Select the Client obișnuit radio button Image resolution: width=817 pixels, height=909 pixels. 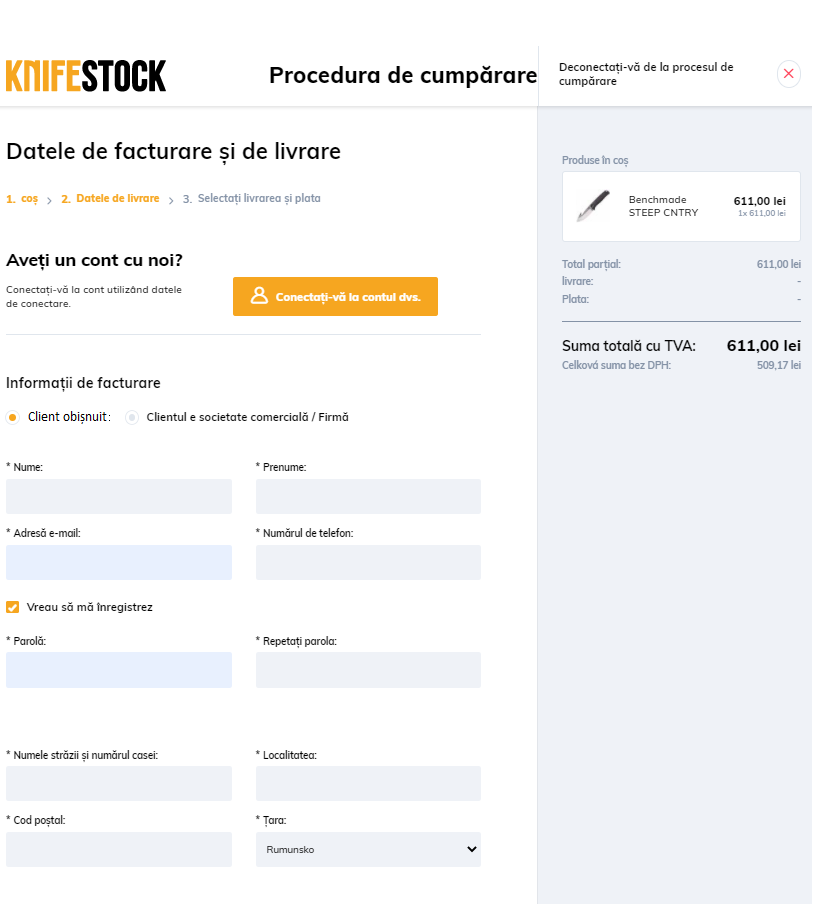pos(12,417)
